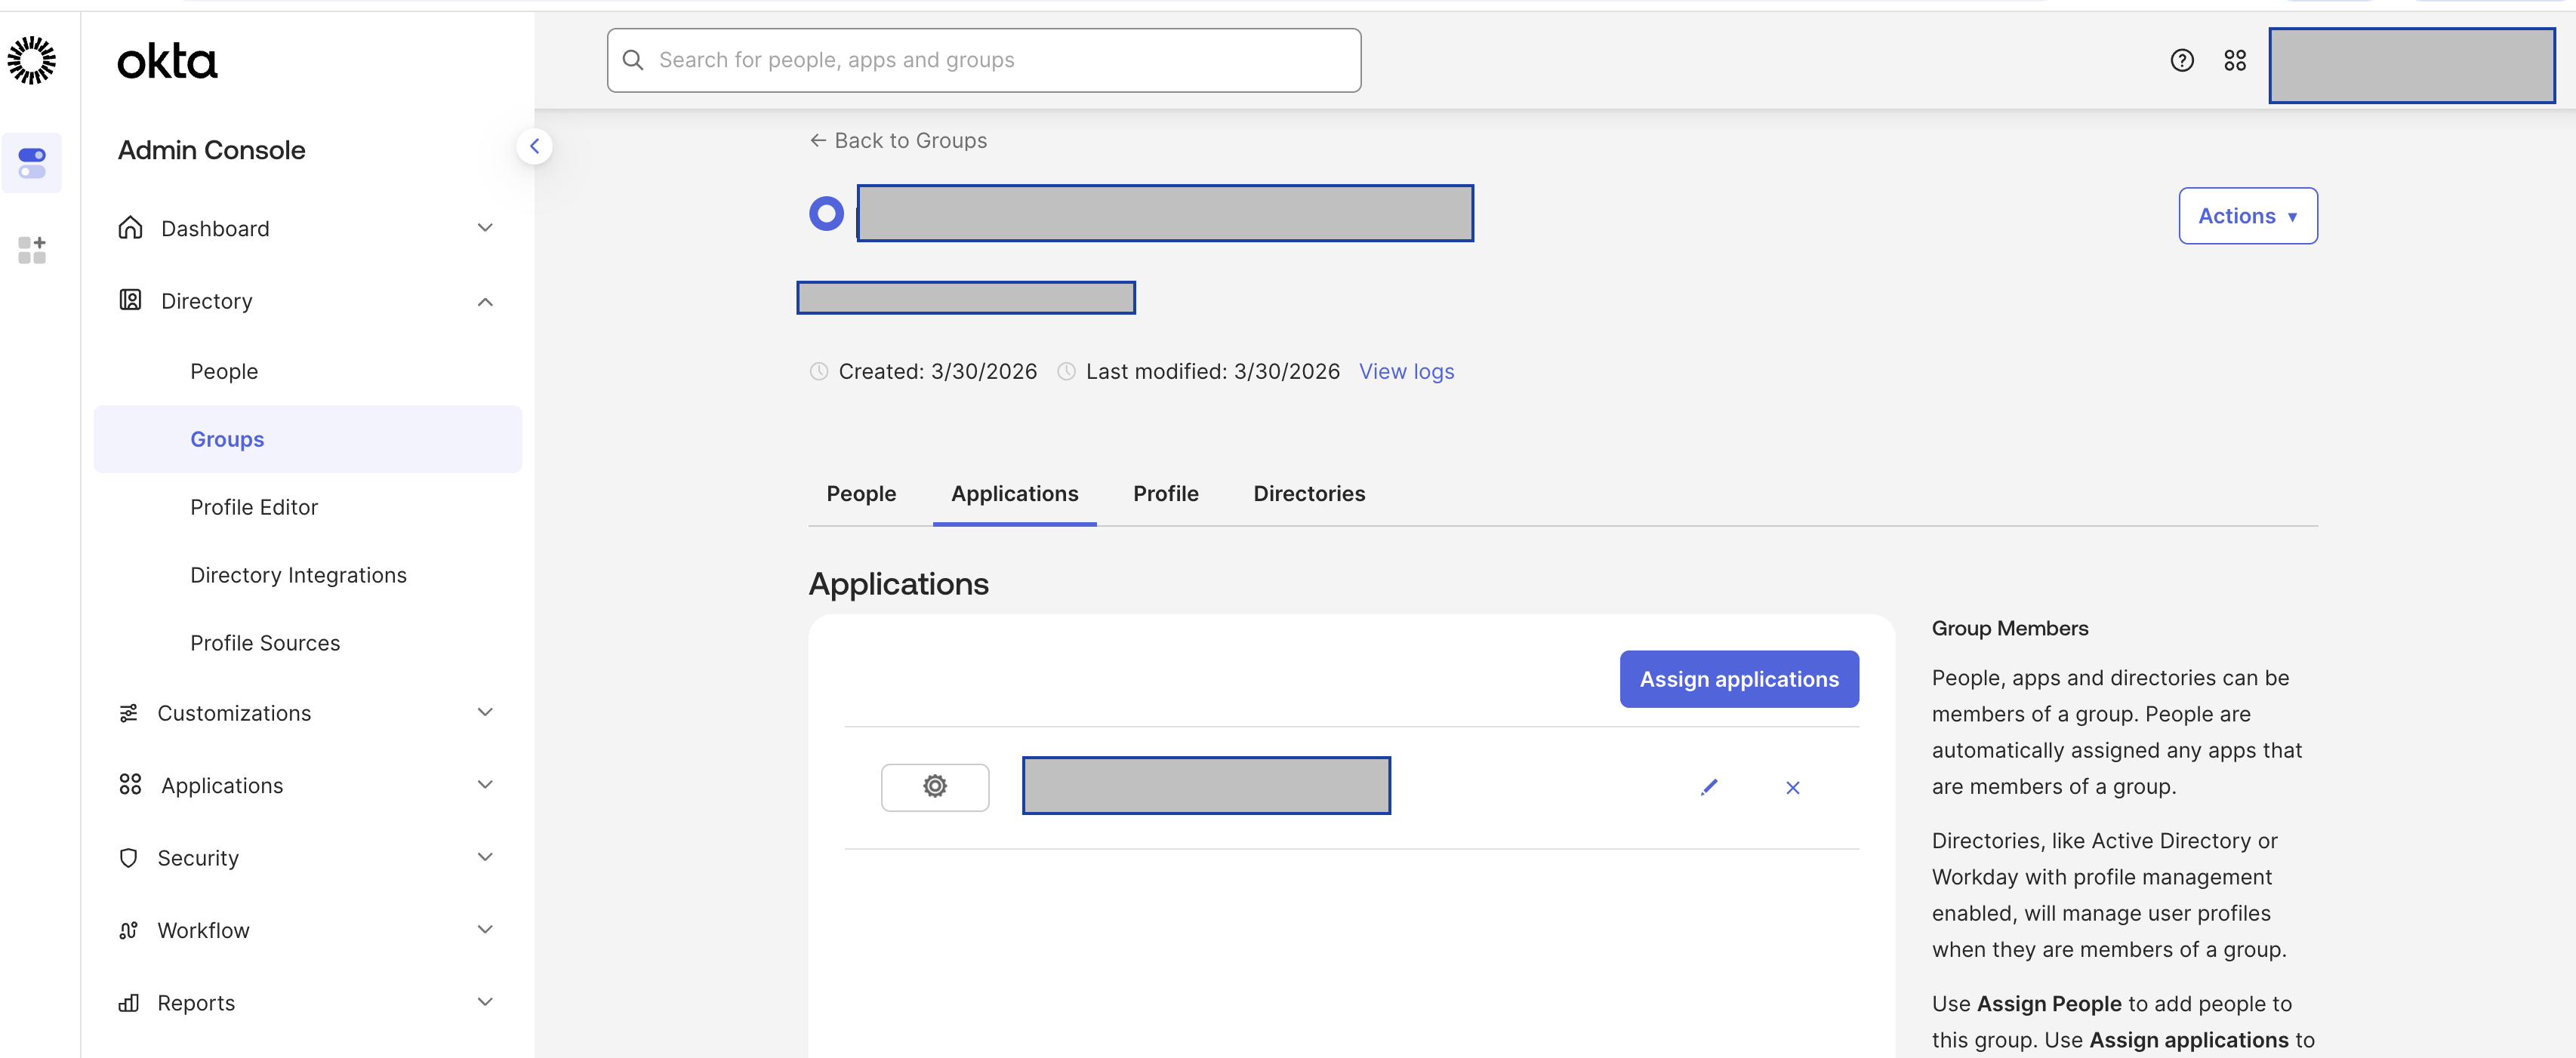The width and height of the screenshot is (2576, 1058).
Task: Click the blue circle group icon
Action: [x=826, y=213]
